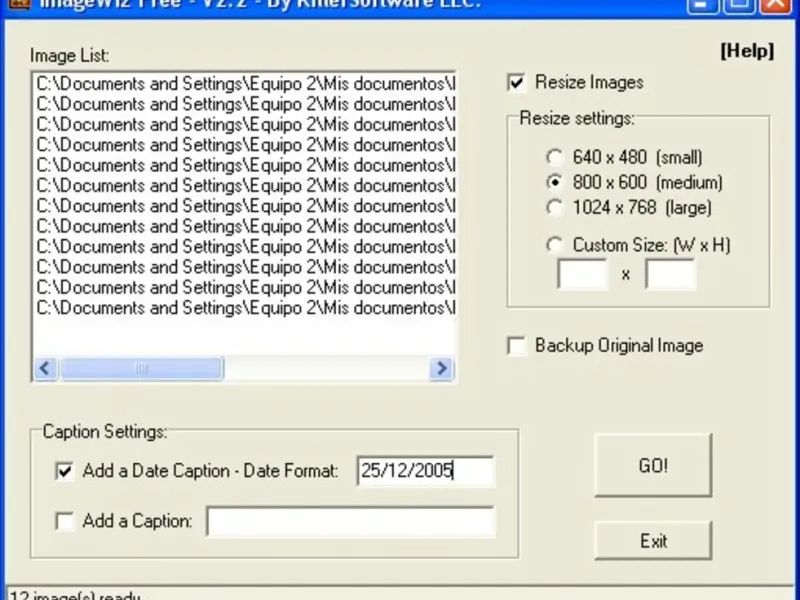Select the 640 x 480 (small) option
This screenshot has width=800, height=600.
(555, 157)
